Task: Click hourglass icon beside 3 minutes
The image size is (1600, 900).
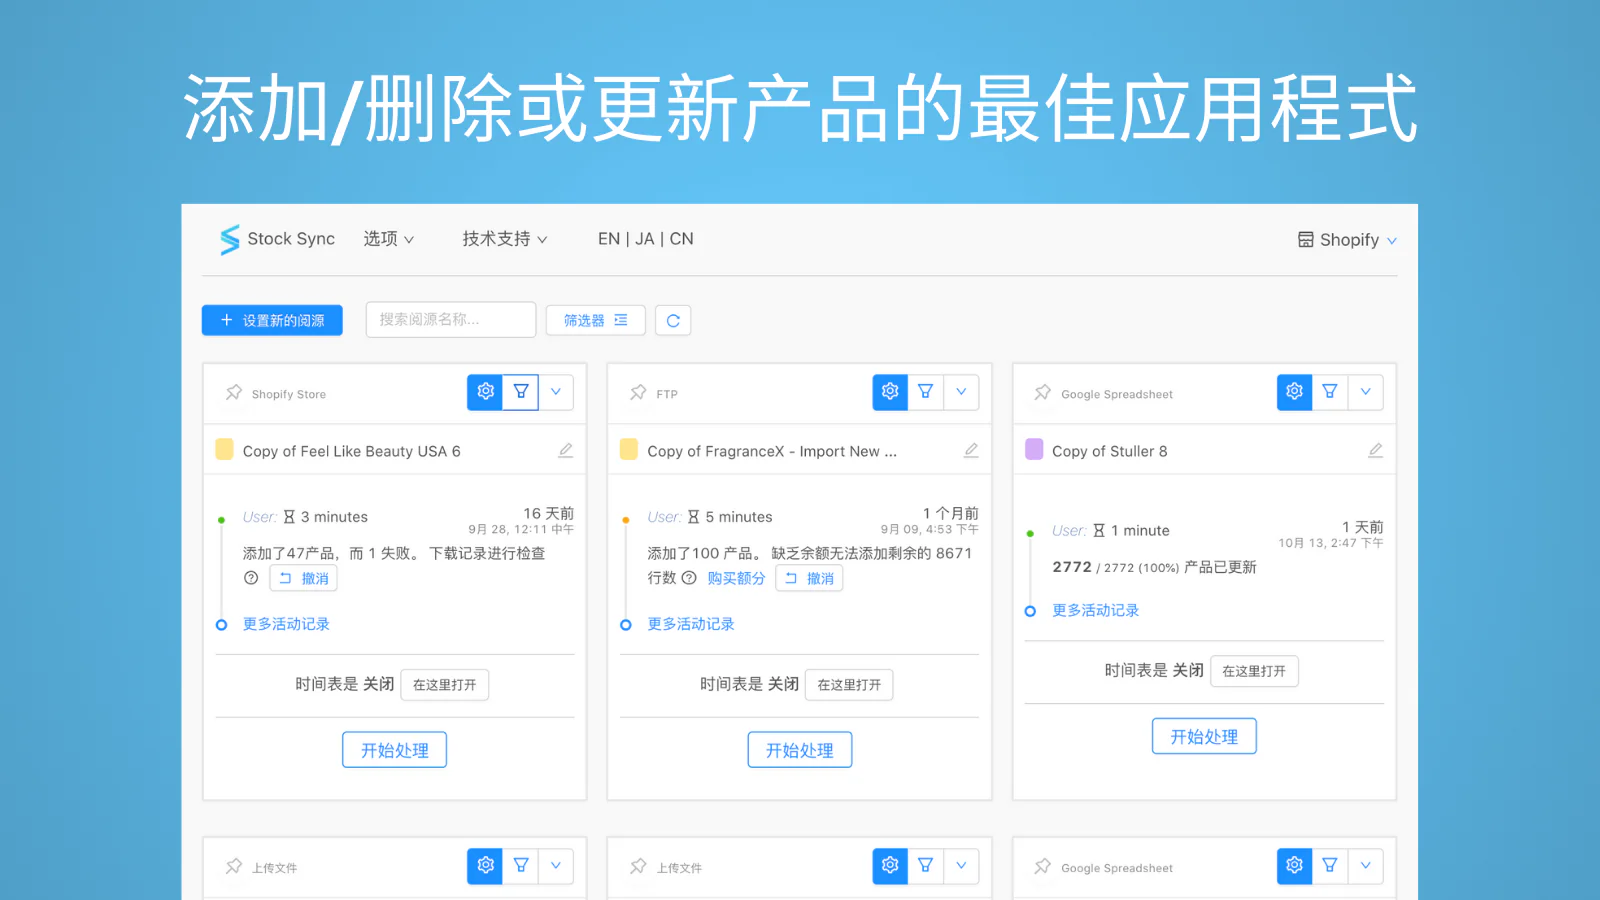Action: pos(289,517)
